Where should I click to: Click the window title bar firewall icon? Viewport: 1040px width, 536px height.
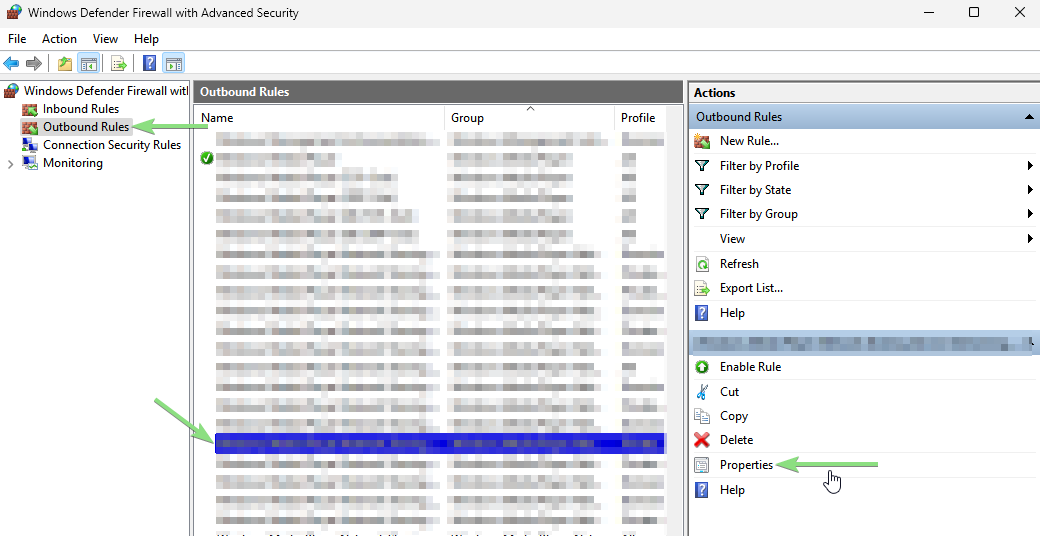click(x=14, y=12)
